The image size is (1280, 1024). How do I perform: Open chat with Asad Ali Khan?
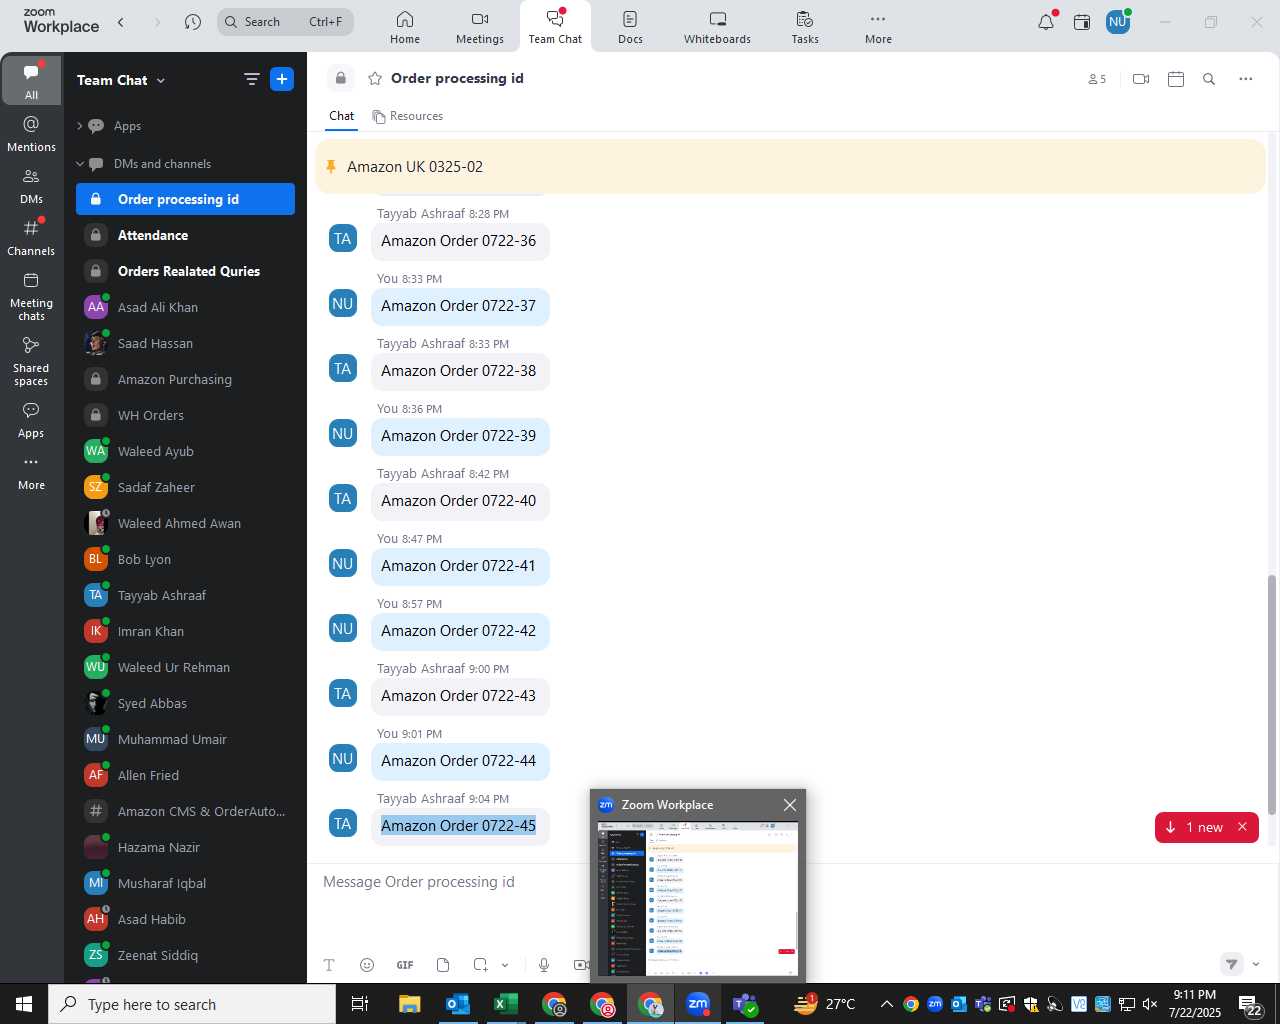point(185,307)
